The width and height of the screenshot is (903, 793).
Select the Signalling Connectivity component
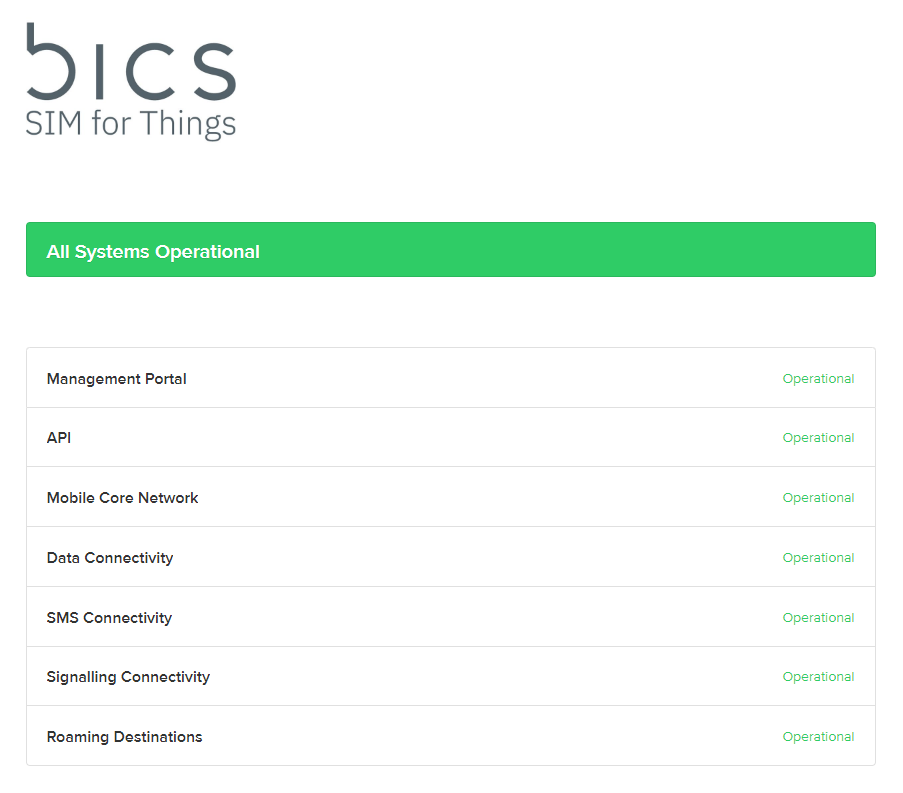point(128,677)
